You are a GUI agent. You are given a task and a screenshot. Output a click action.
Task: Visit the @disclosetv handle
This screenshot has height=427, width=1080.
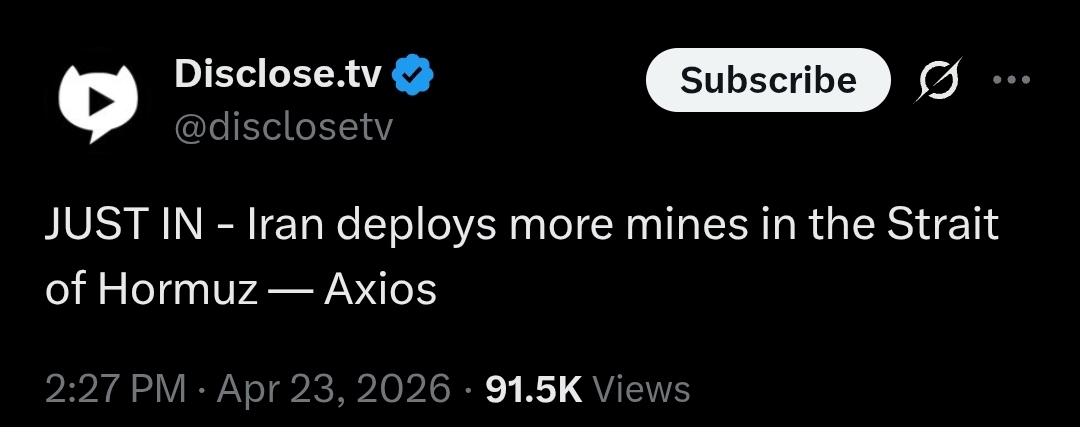[x=283, y=127]
